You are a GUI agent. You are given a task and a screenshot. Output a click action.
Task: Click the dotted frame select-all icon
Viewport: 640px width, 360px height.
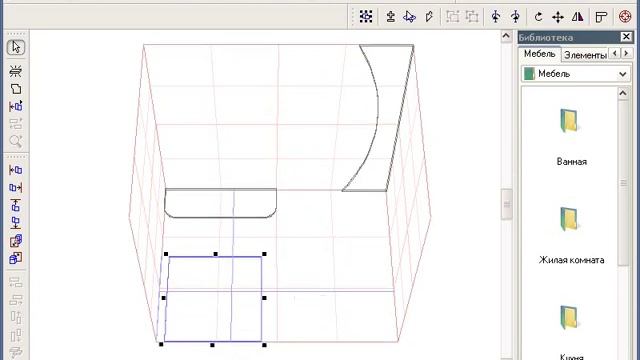tap(366, 16)
